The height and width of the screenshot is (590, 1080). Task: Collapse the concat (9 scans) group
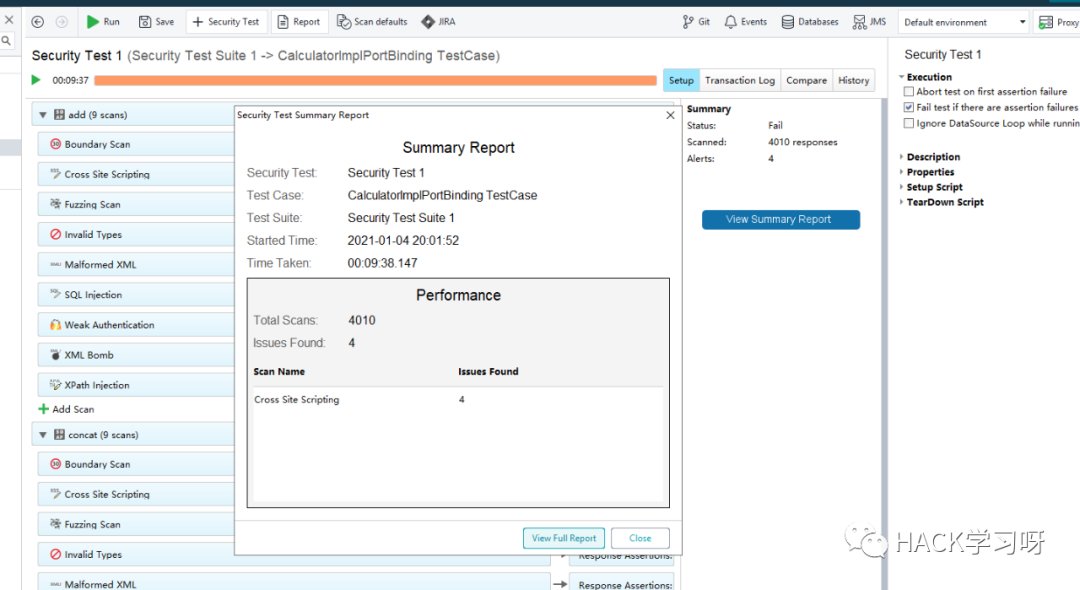(43, 435)
